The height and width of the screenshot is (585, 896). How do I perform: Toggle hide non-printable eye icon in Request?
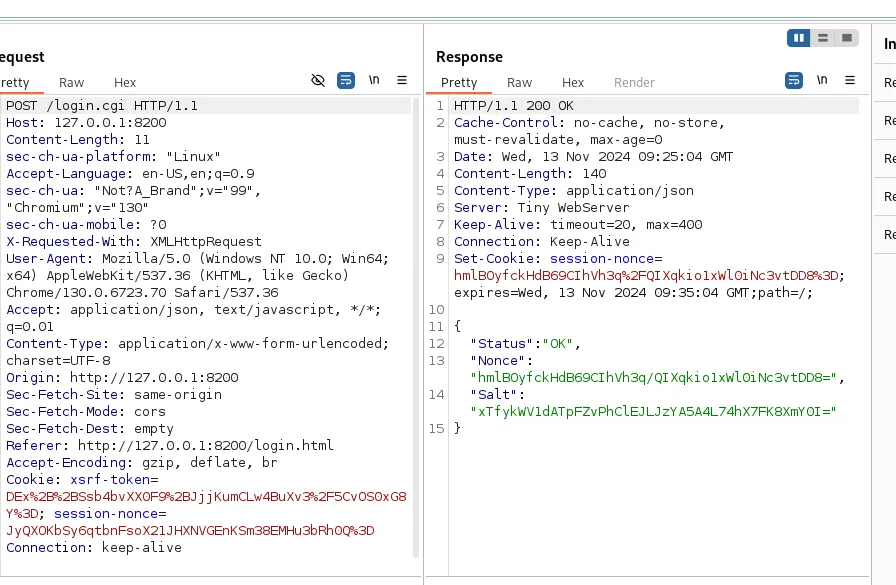[x=318, y=81]
